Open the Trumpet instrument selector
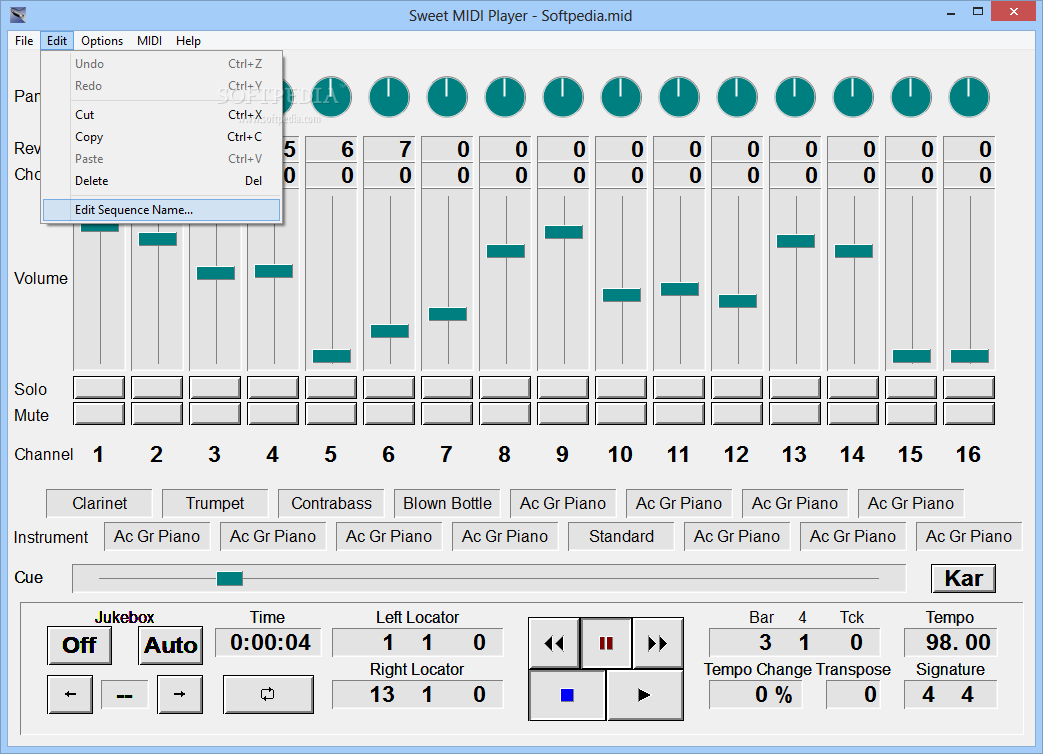Viewport: 1043px width, 754px height. point(215,503)
